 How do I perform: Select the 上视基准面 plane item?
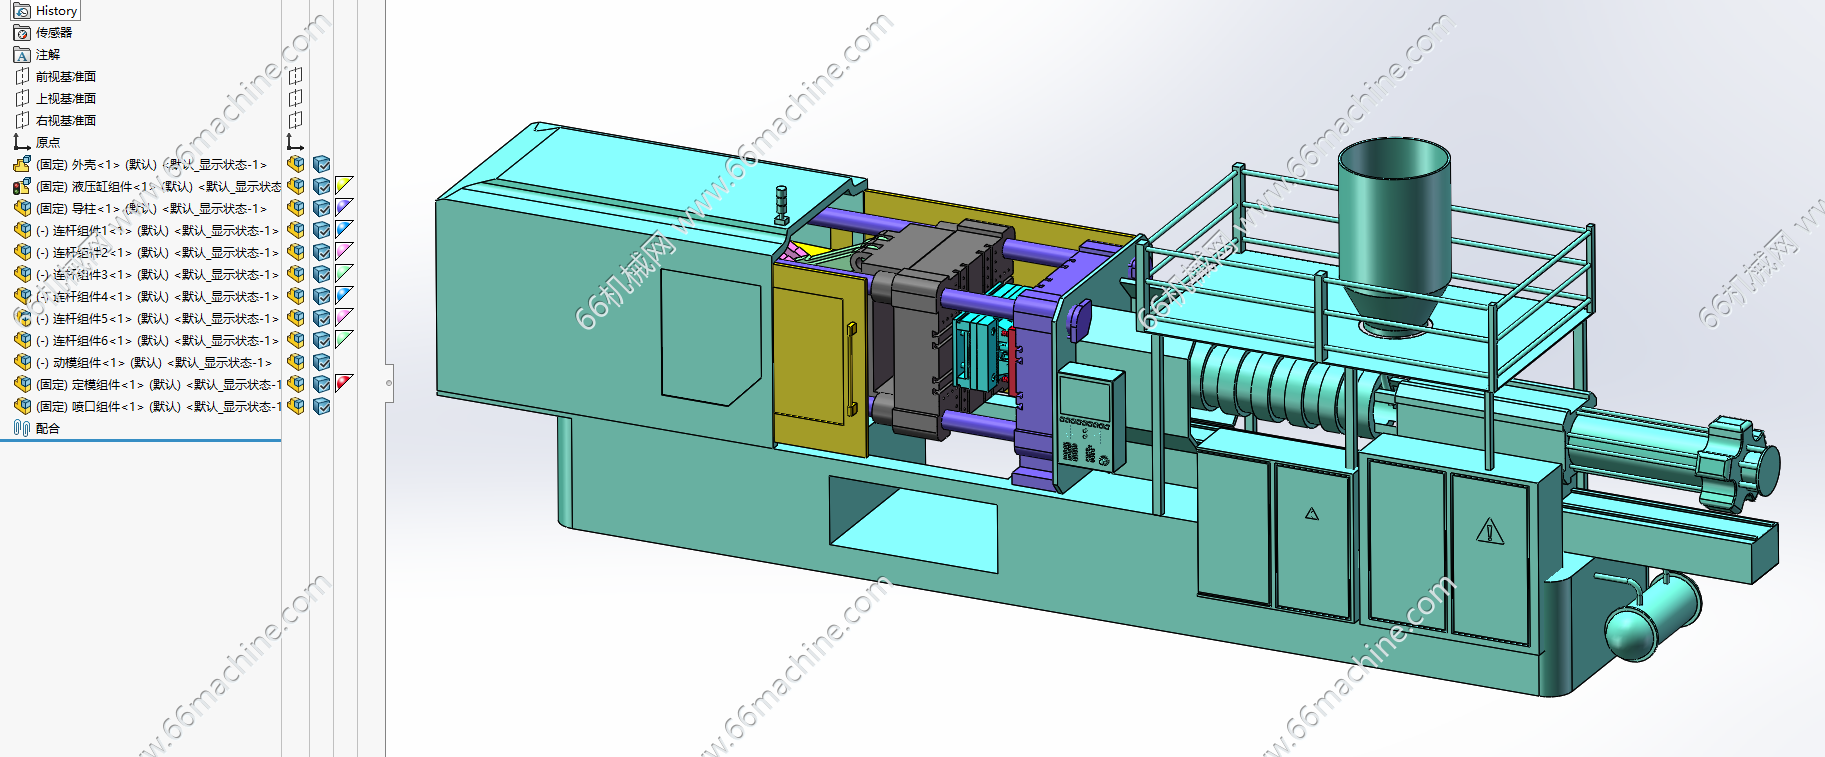66,98
